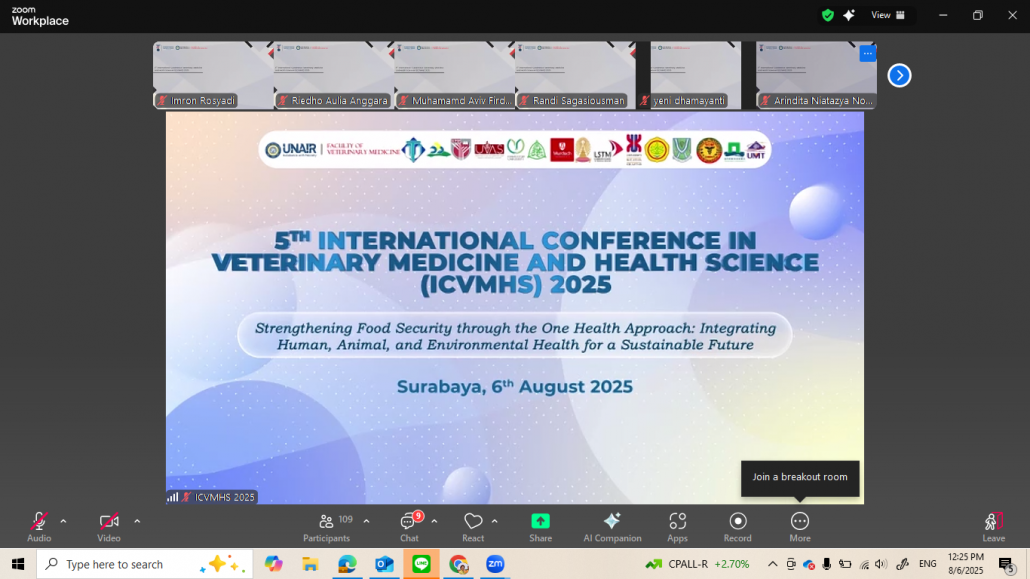
Task: Show hidden system tray icons
Action: pos(772,564)
